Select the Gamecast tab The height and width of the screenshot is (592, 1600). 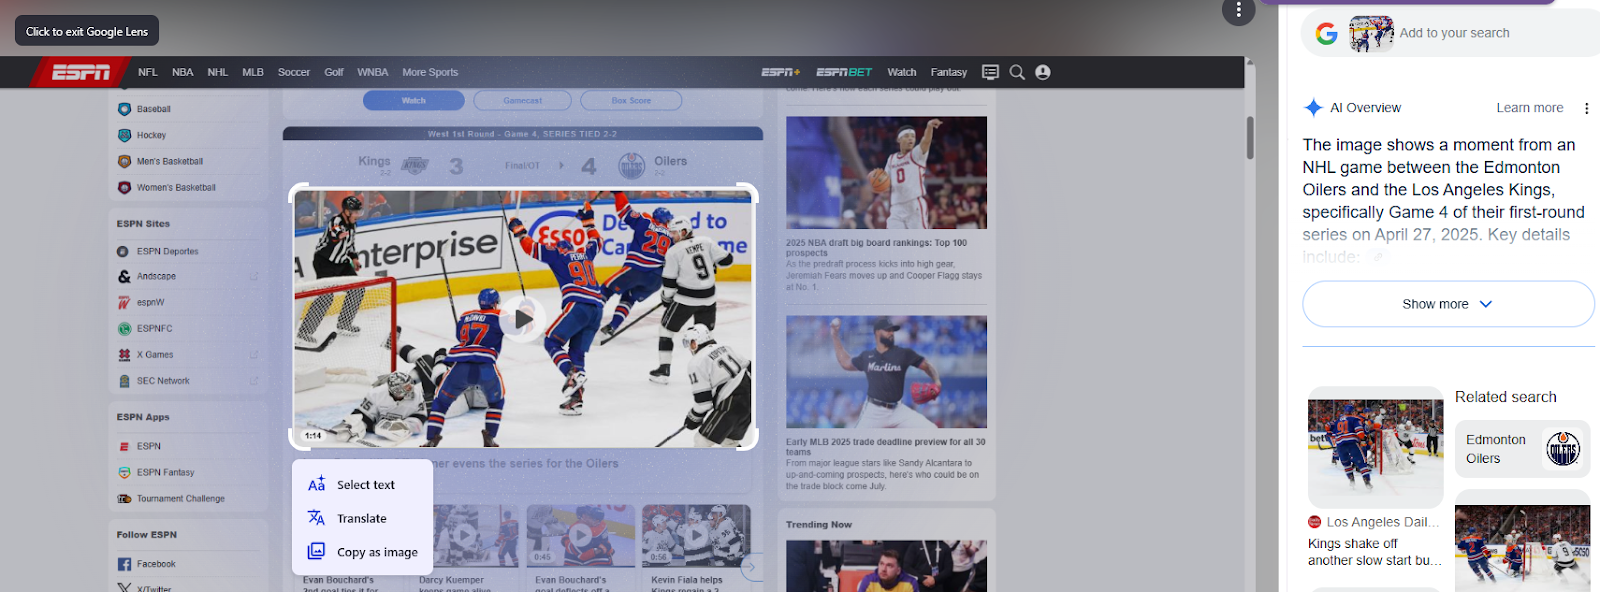point(523,100)
